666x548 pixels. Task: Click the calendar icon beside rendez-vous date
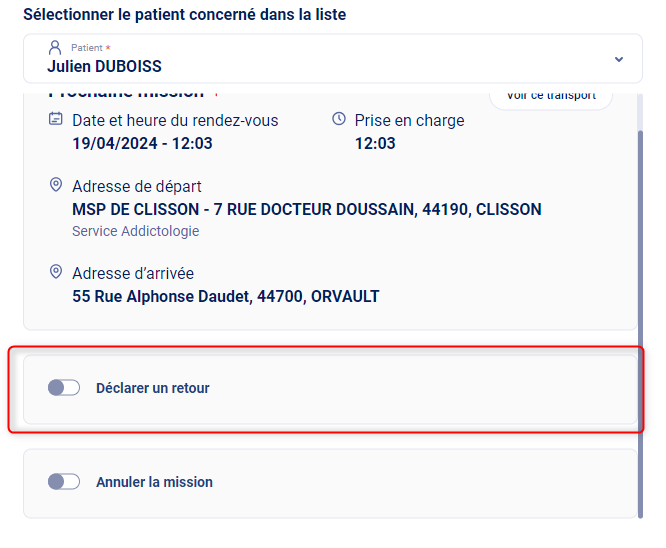(x=56, y=120)
